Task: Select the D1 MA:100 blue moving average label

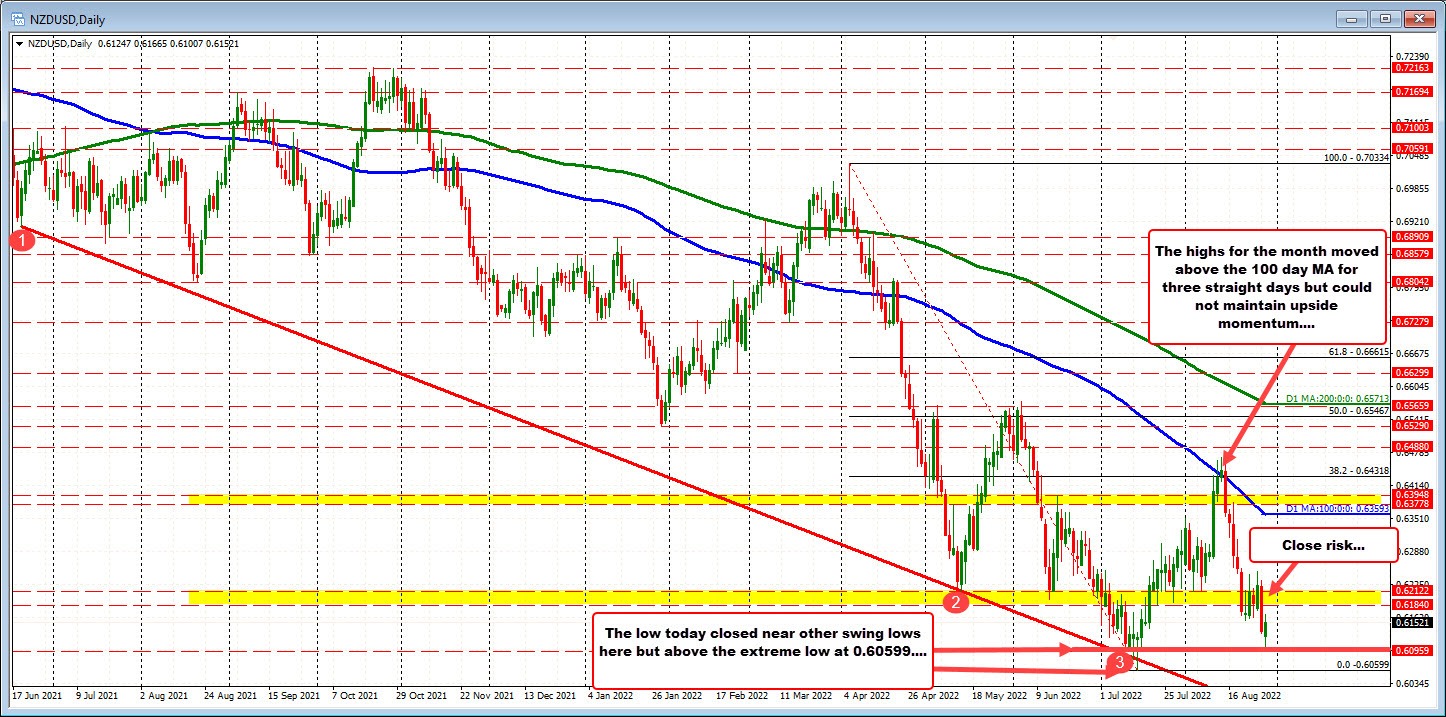Action: tap(1338, 509)
